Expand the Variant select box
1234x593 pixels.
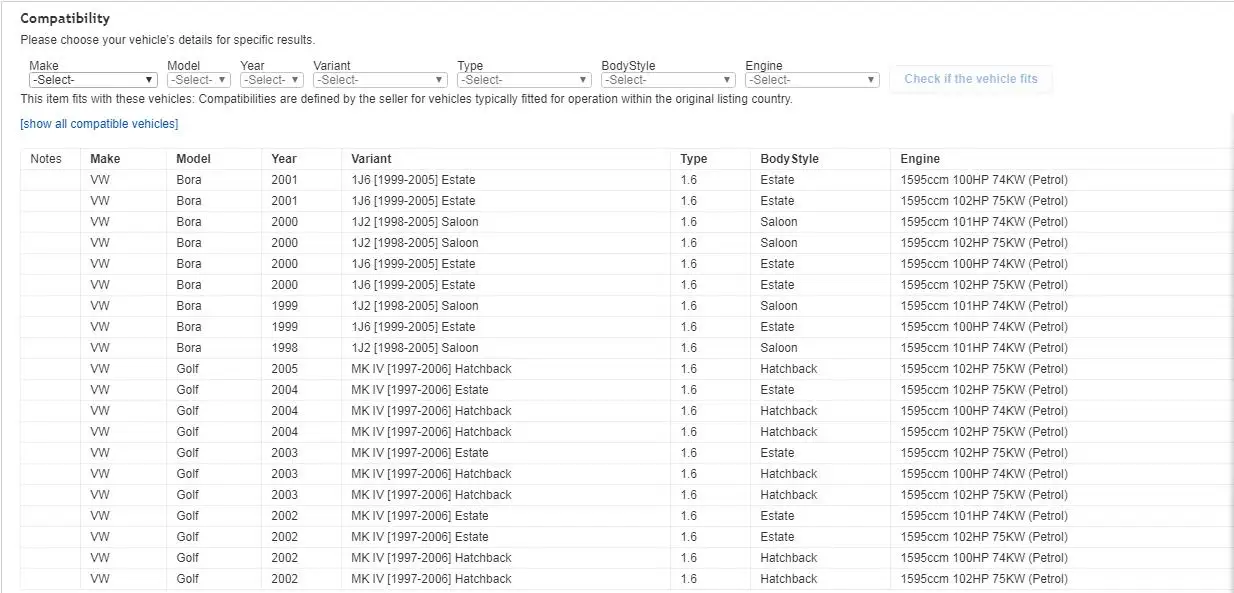pos(380,80)
